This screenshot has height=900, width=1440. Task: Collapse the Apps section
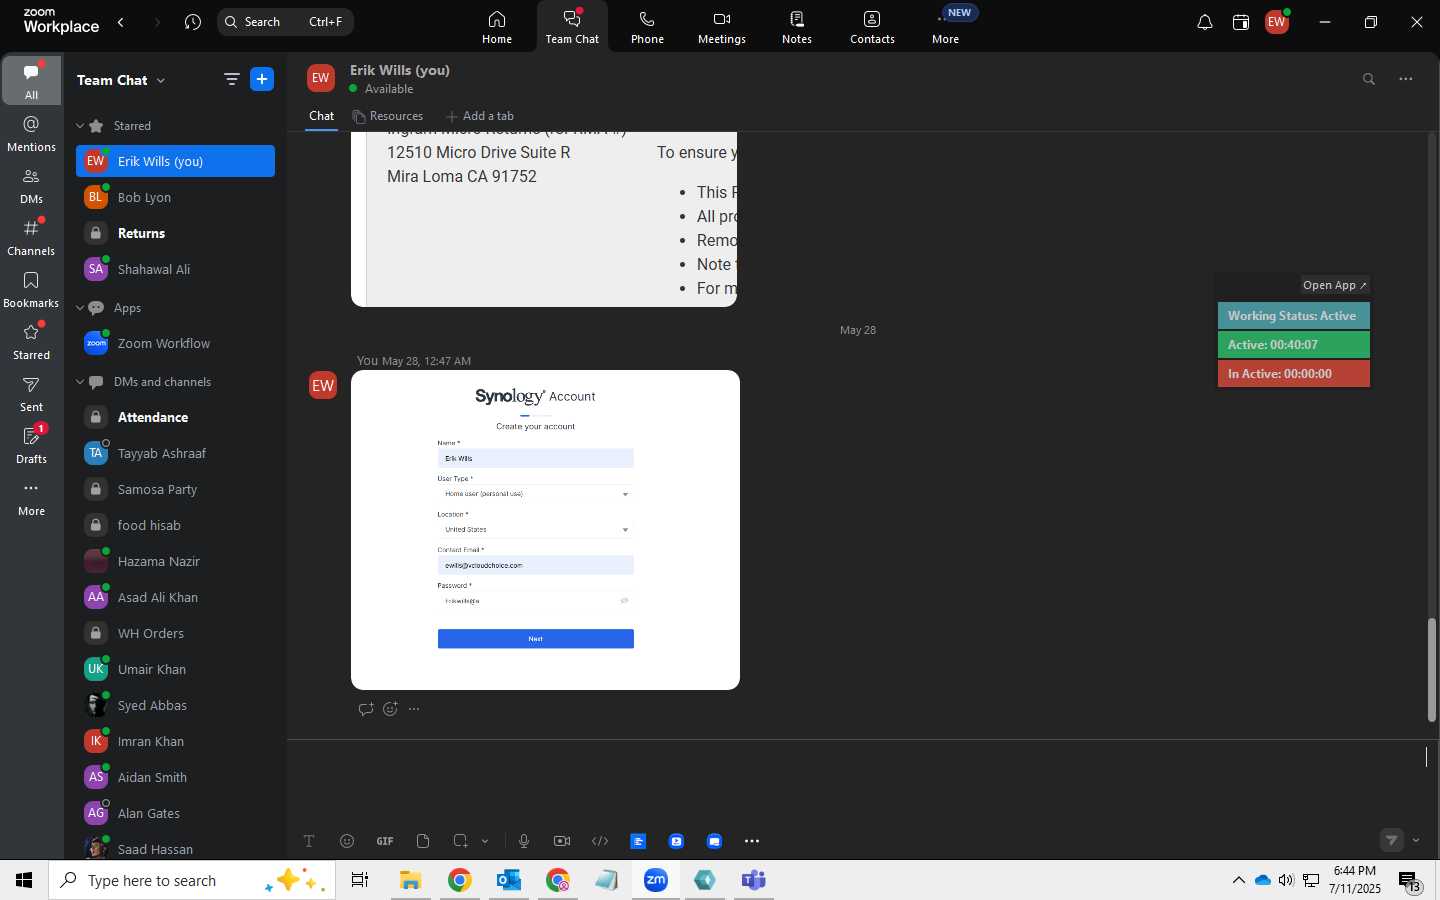pyautogui.click(x=80, y=308)
